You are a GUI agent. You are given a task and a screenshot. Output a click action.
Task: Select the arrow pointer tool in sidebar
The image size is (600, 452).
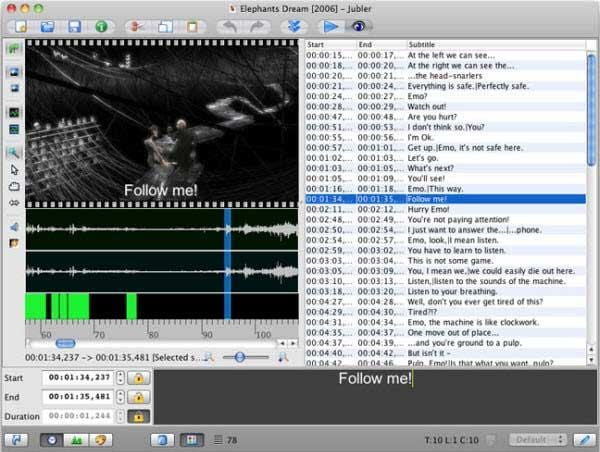click(14, 169)
